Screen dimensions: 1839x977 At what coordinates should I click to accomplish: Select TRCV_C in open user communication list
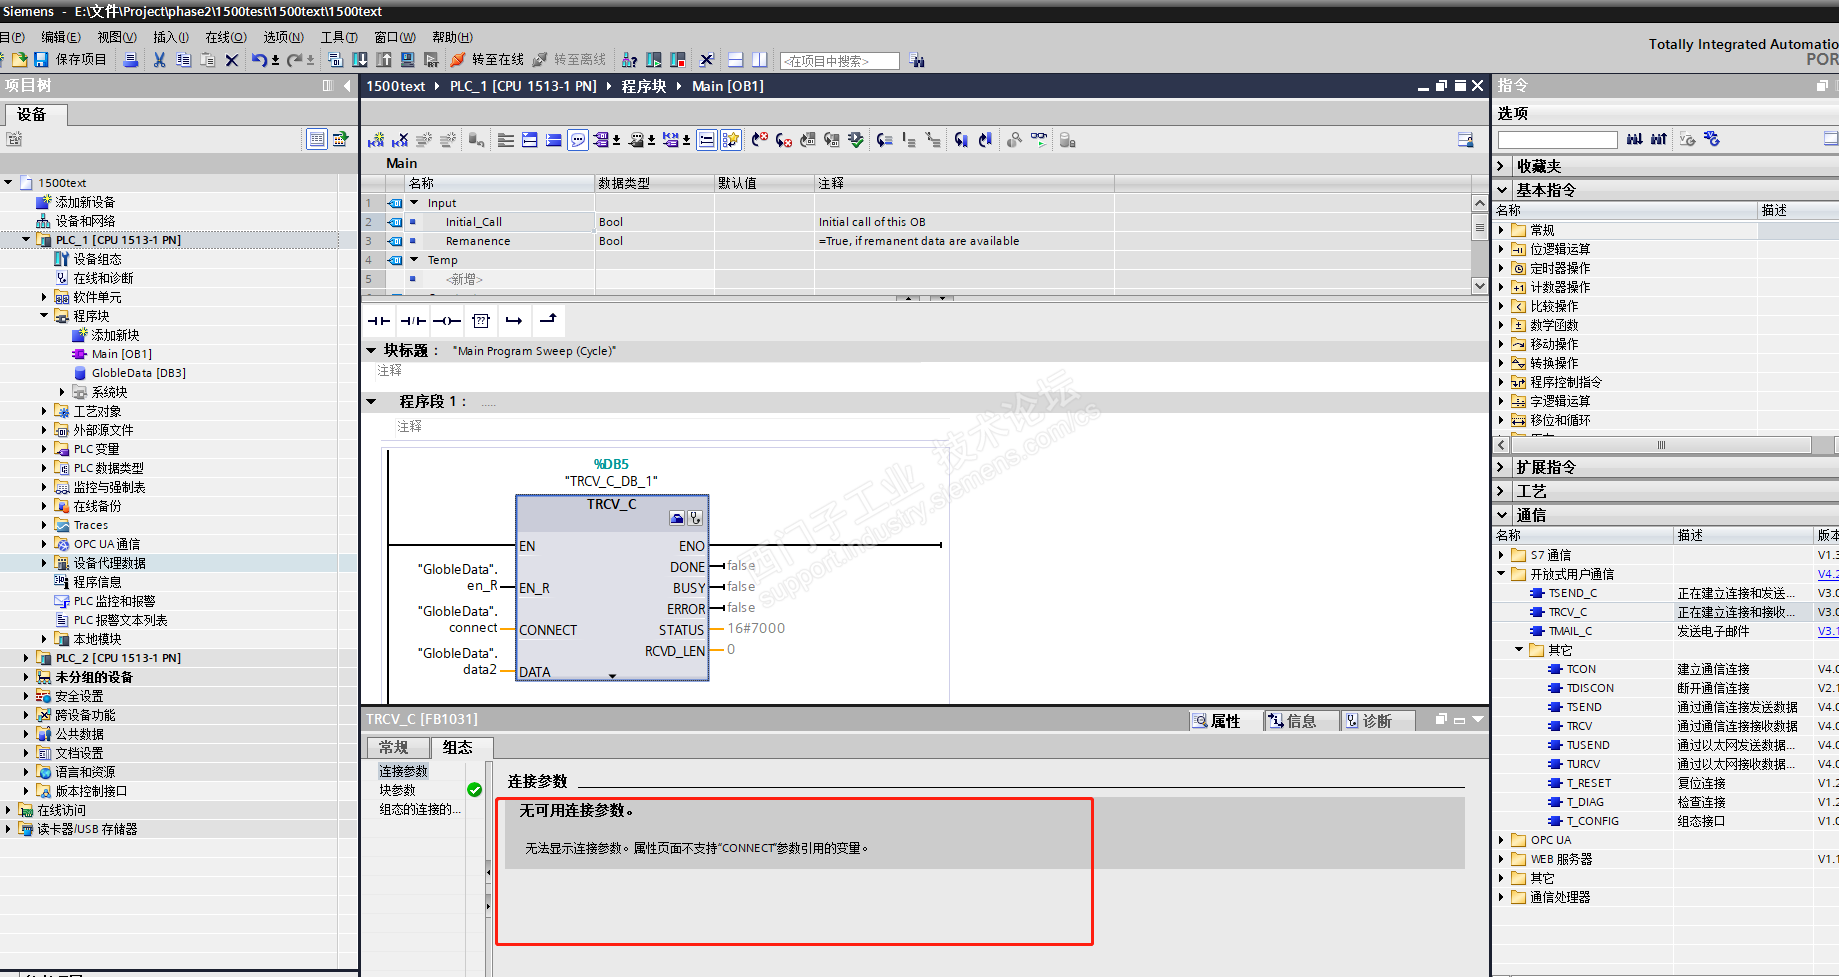coord(1568,612)
